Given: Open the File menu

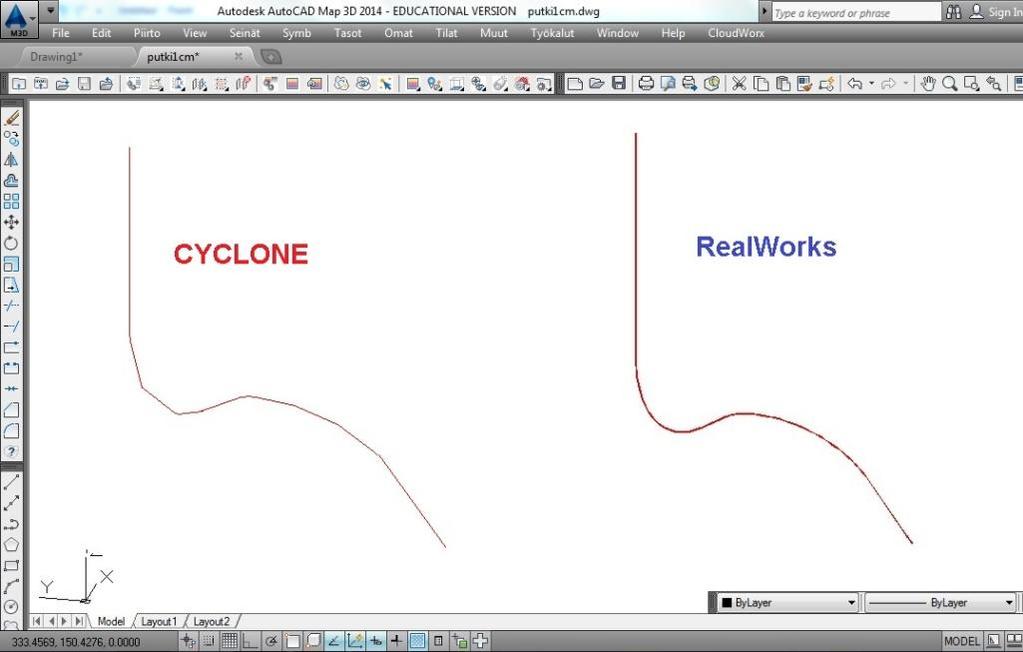Looking at the screenshot, I should coord(61,33).
